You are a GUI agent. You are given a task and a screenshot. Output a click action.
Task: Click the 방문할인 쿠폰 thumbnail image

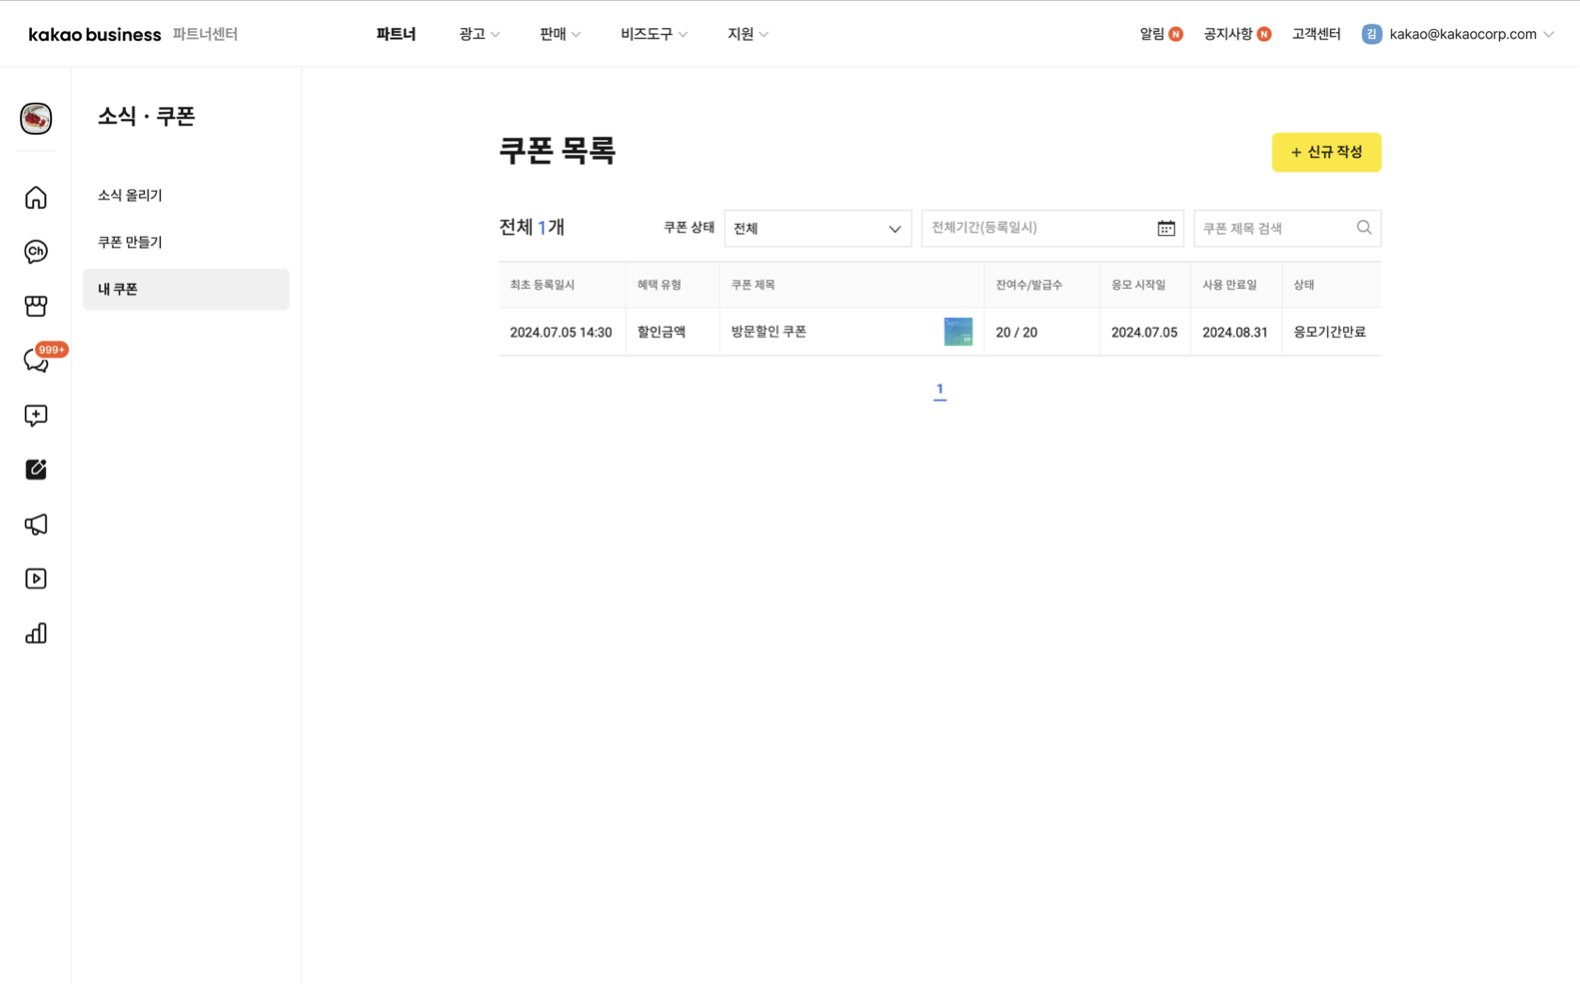(x=957, y=332)
